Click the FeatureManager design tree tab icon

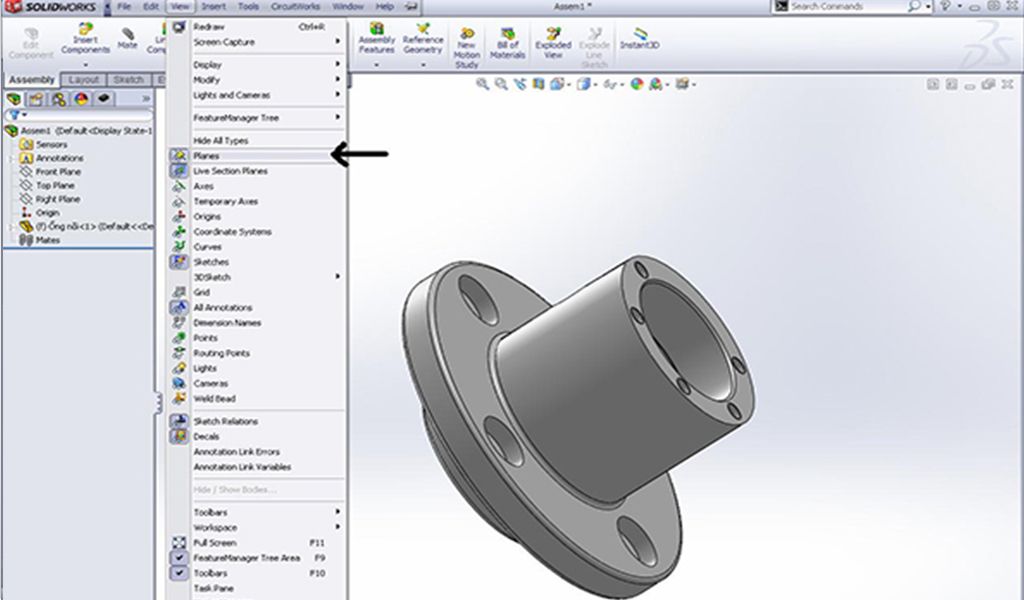tap(14, 99)
